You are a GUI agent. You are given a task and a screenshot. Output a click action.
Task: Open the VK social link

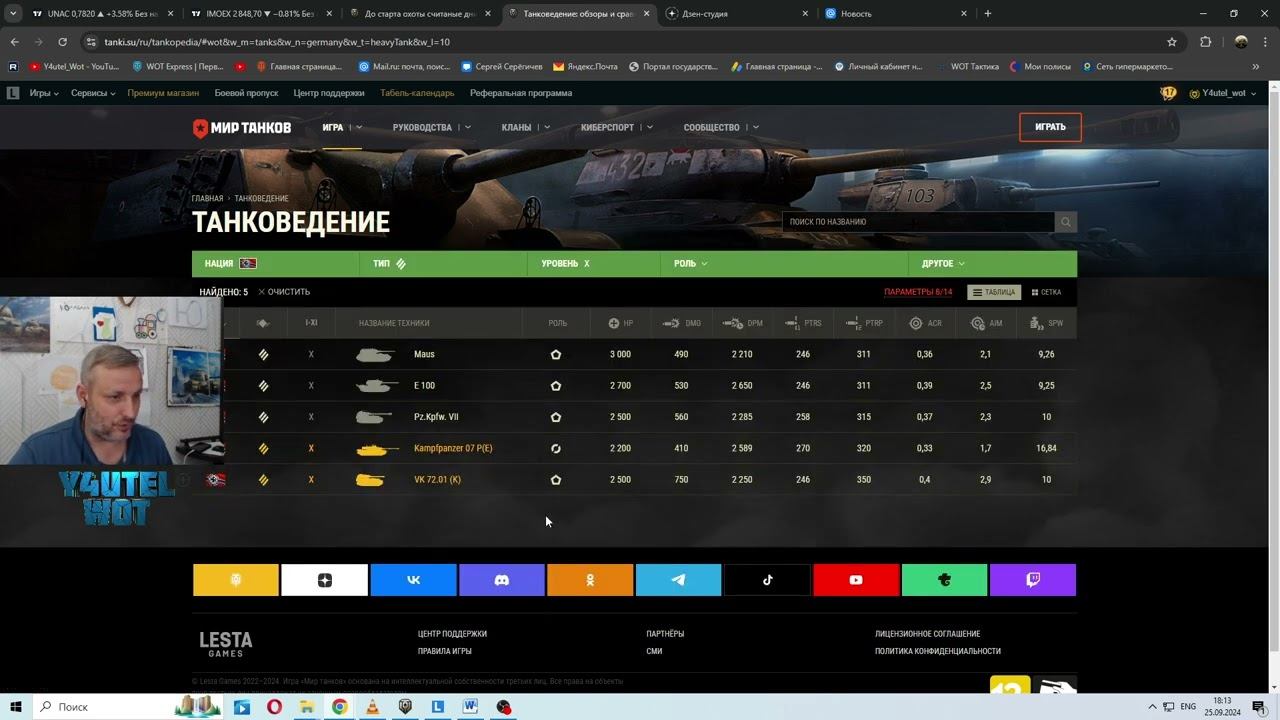(413, 580)
